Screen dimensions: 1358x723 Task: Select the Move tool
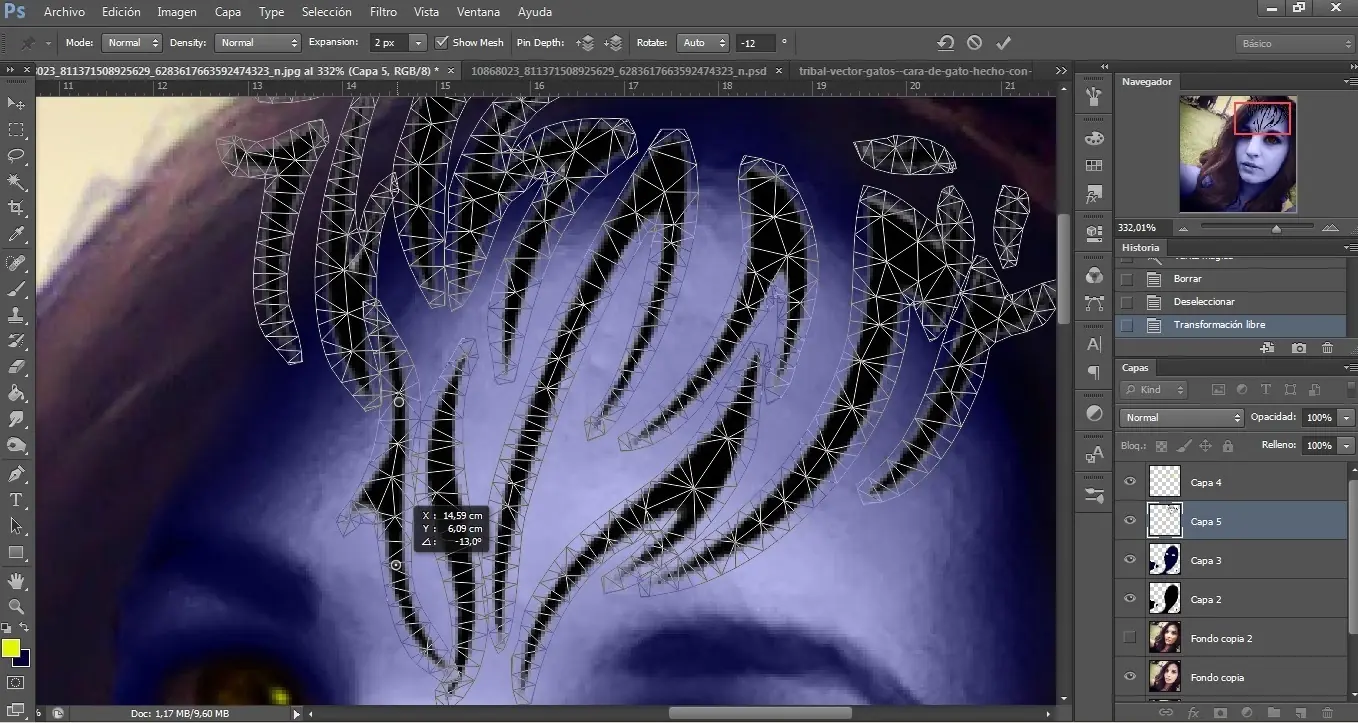click(16, 104)
